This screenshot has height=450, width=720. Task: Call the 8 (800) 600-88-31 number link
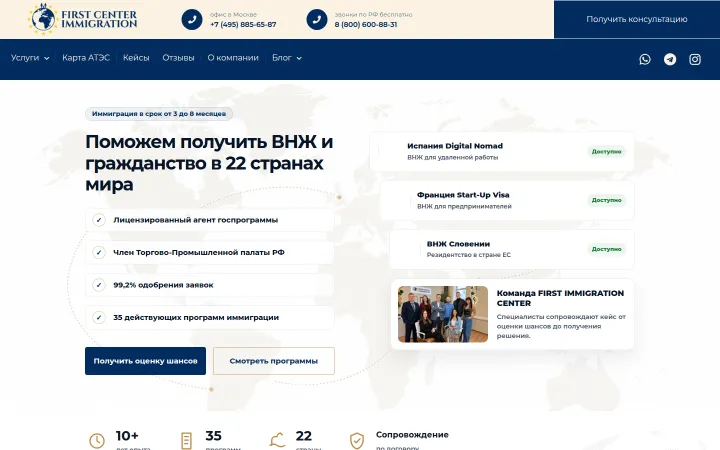[x=366, y=24]
